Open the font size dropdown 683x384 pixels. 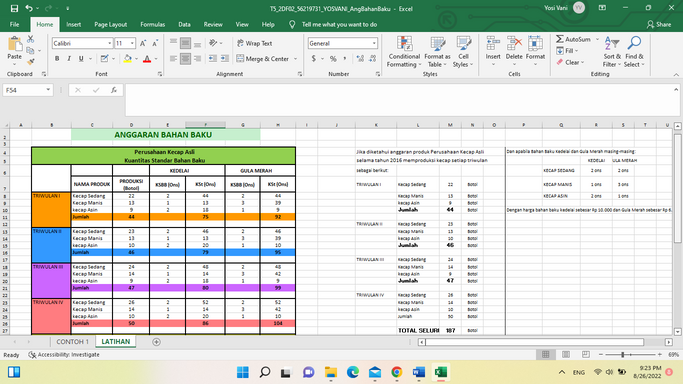coord(132,43)
